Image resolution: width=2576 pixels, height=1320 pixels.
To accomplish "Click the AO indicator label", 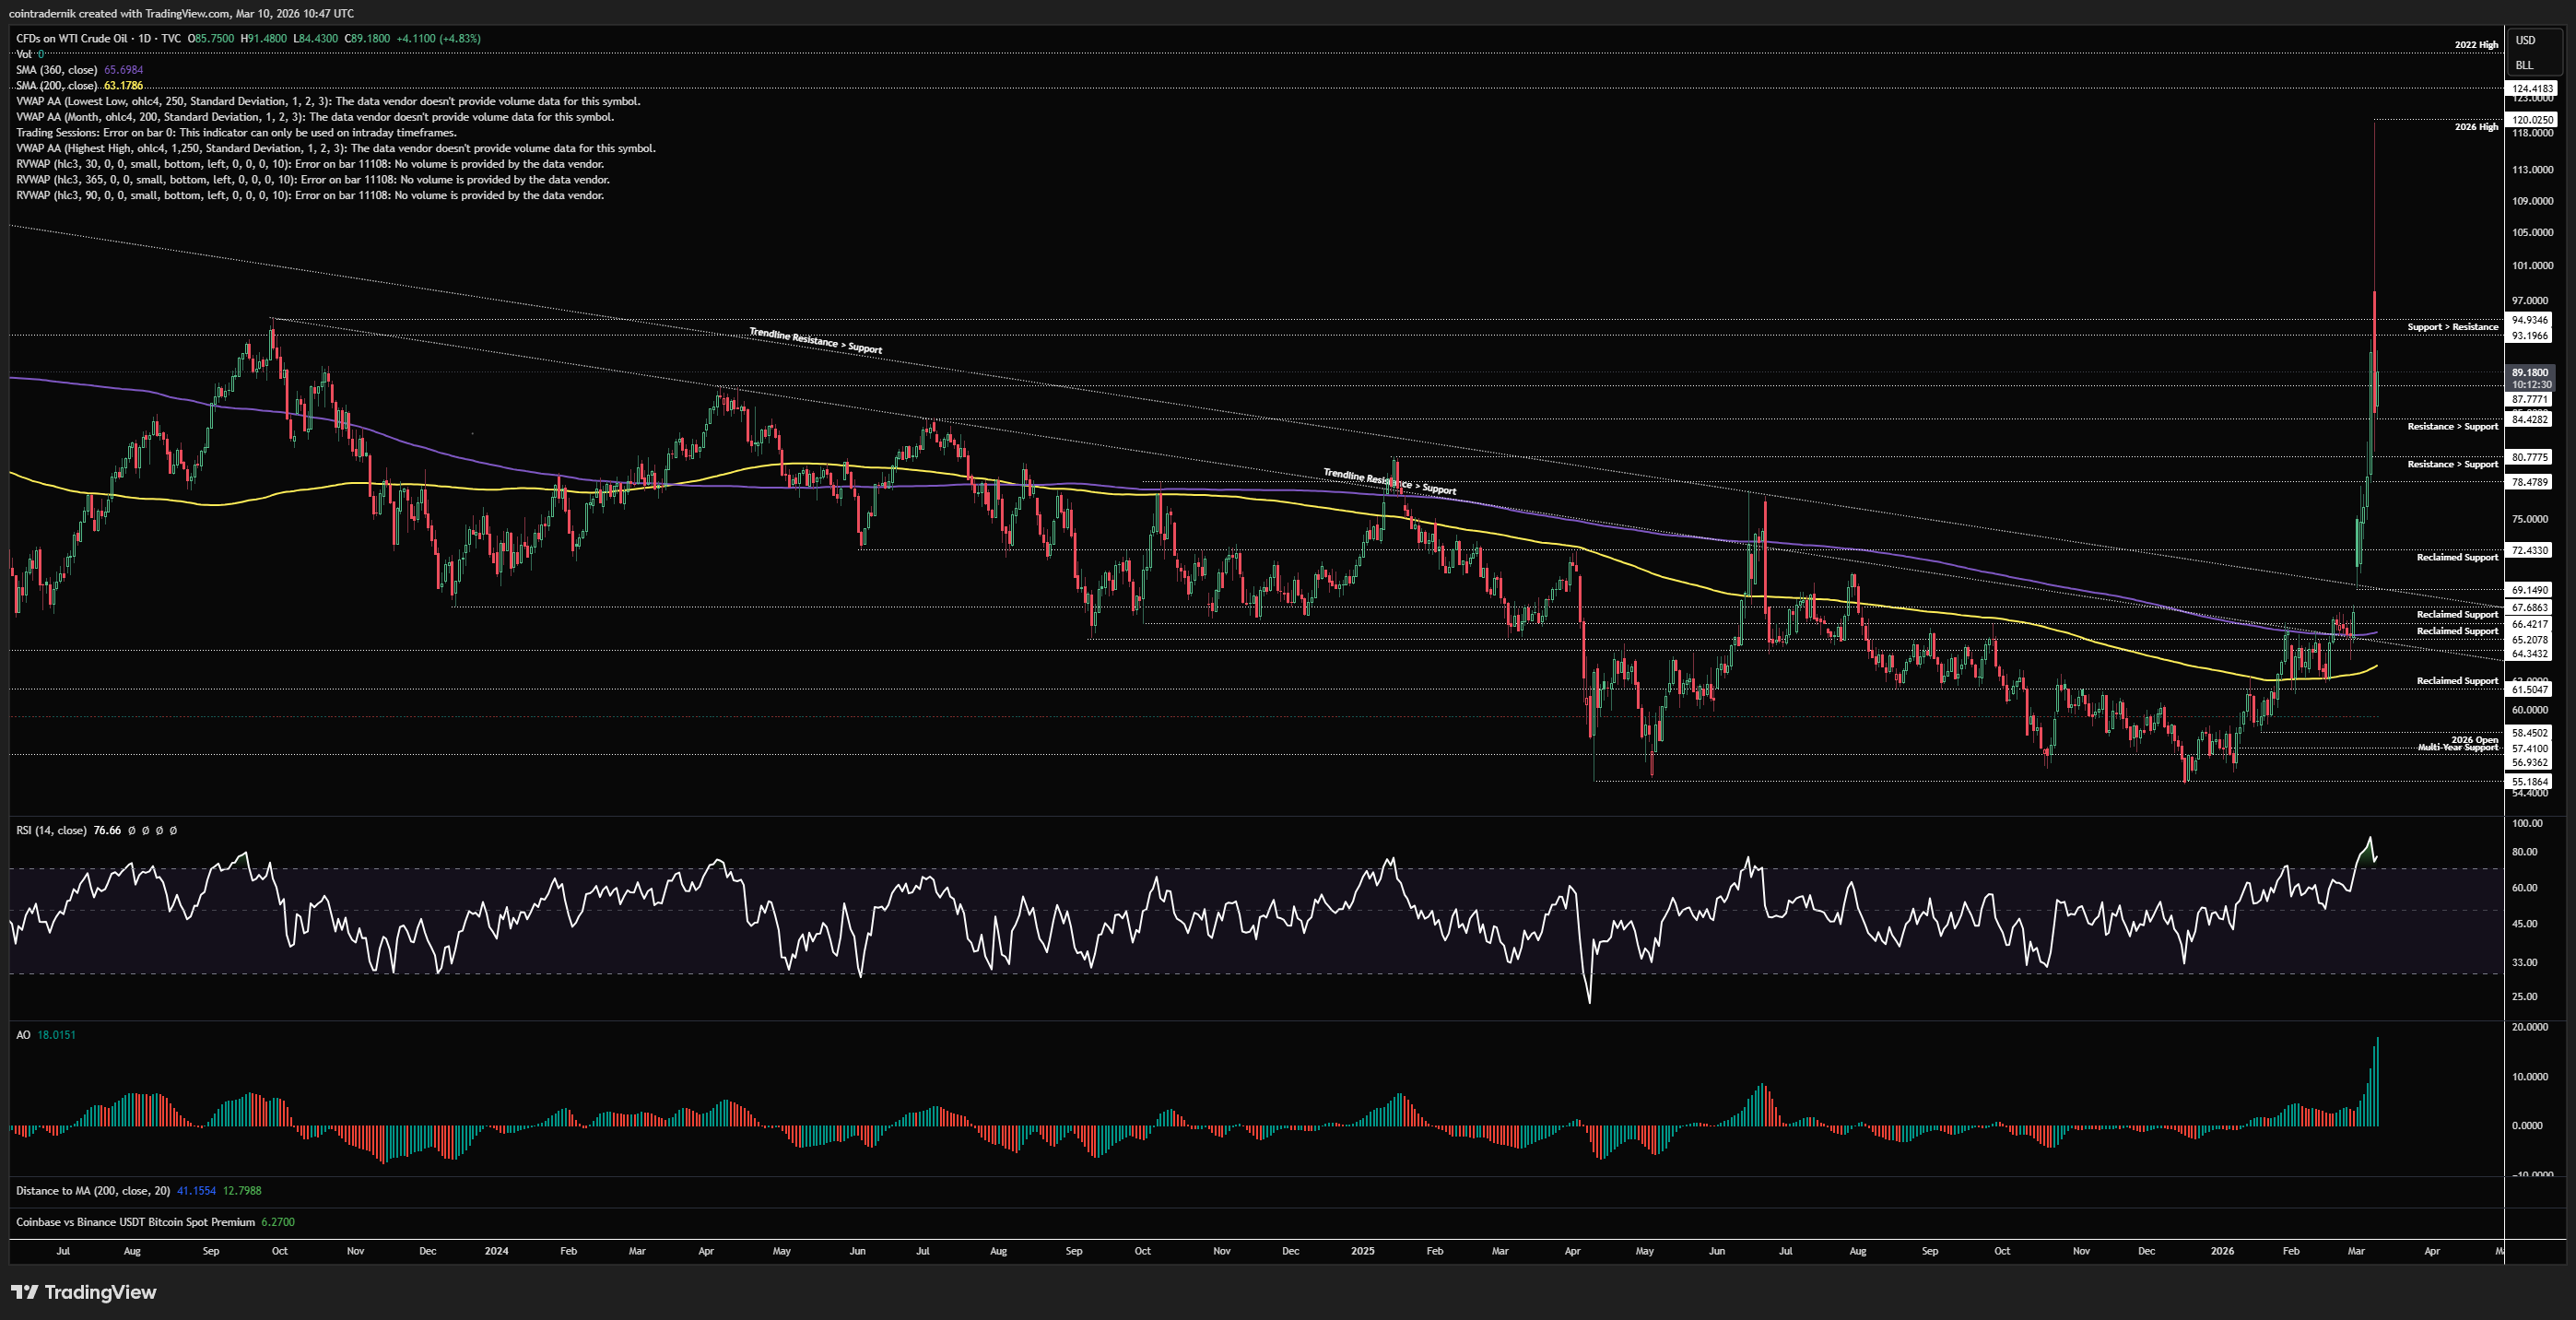I will (x=23, y=1034).
